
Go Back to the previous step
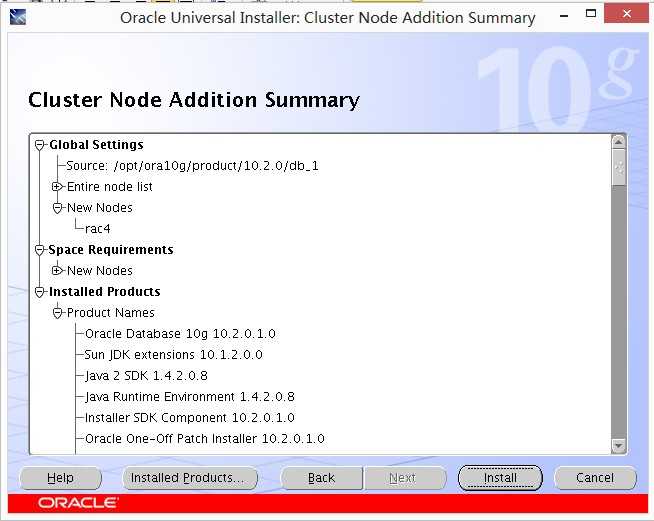321,478
